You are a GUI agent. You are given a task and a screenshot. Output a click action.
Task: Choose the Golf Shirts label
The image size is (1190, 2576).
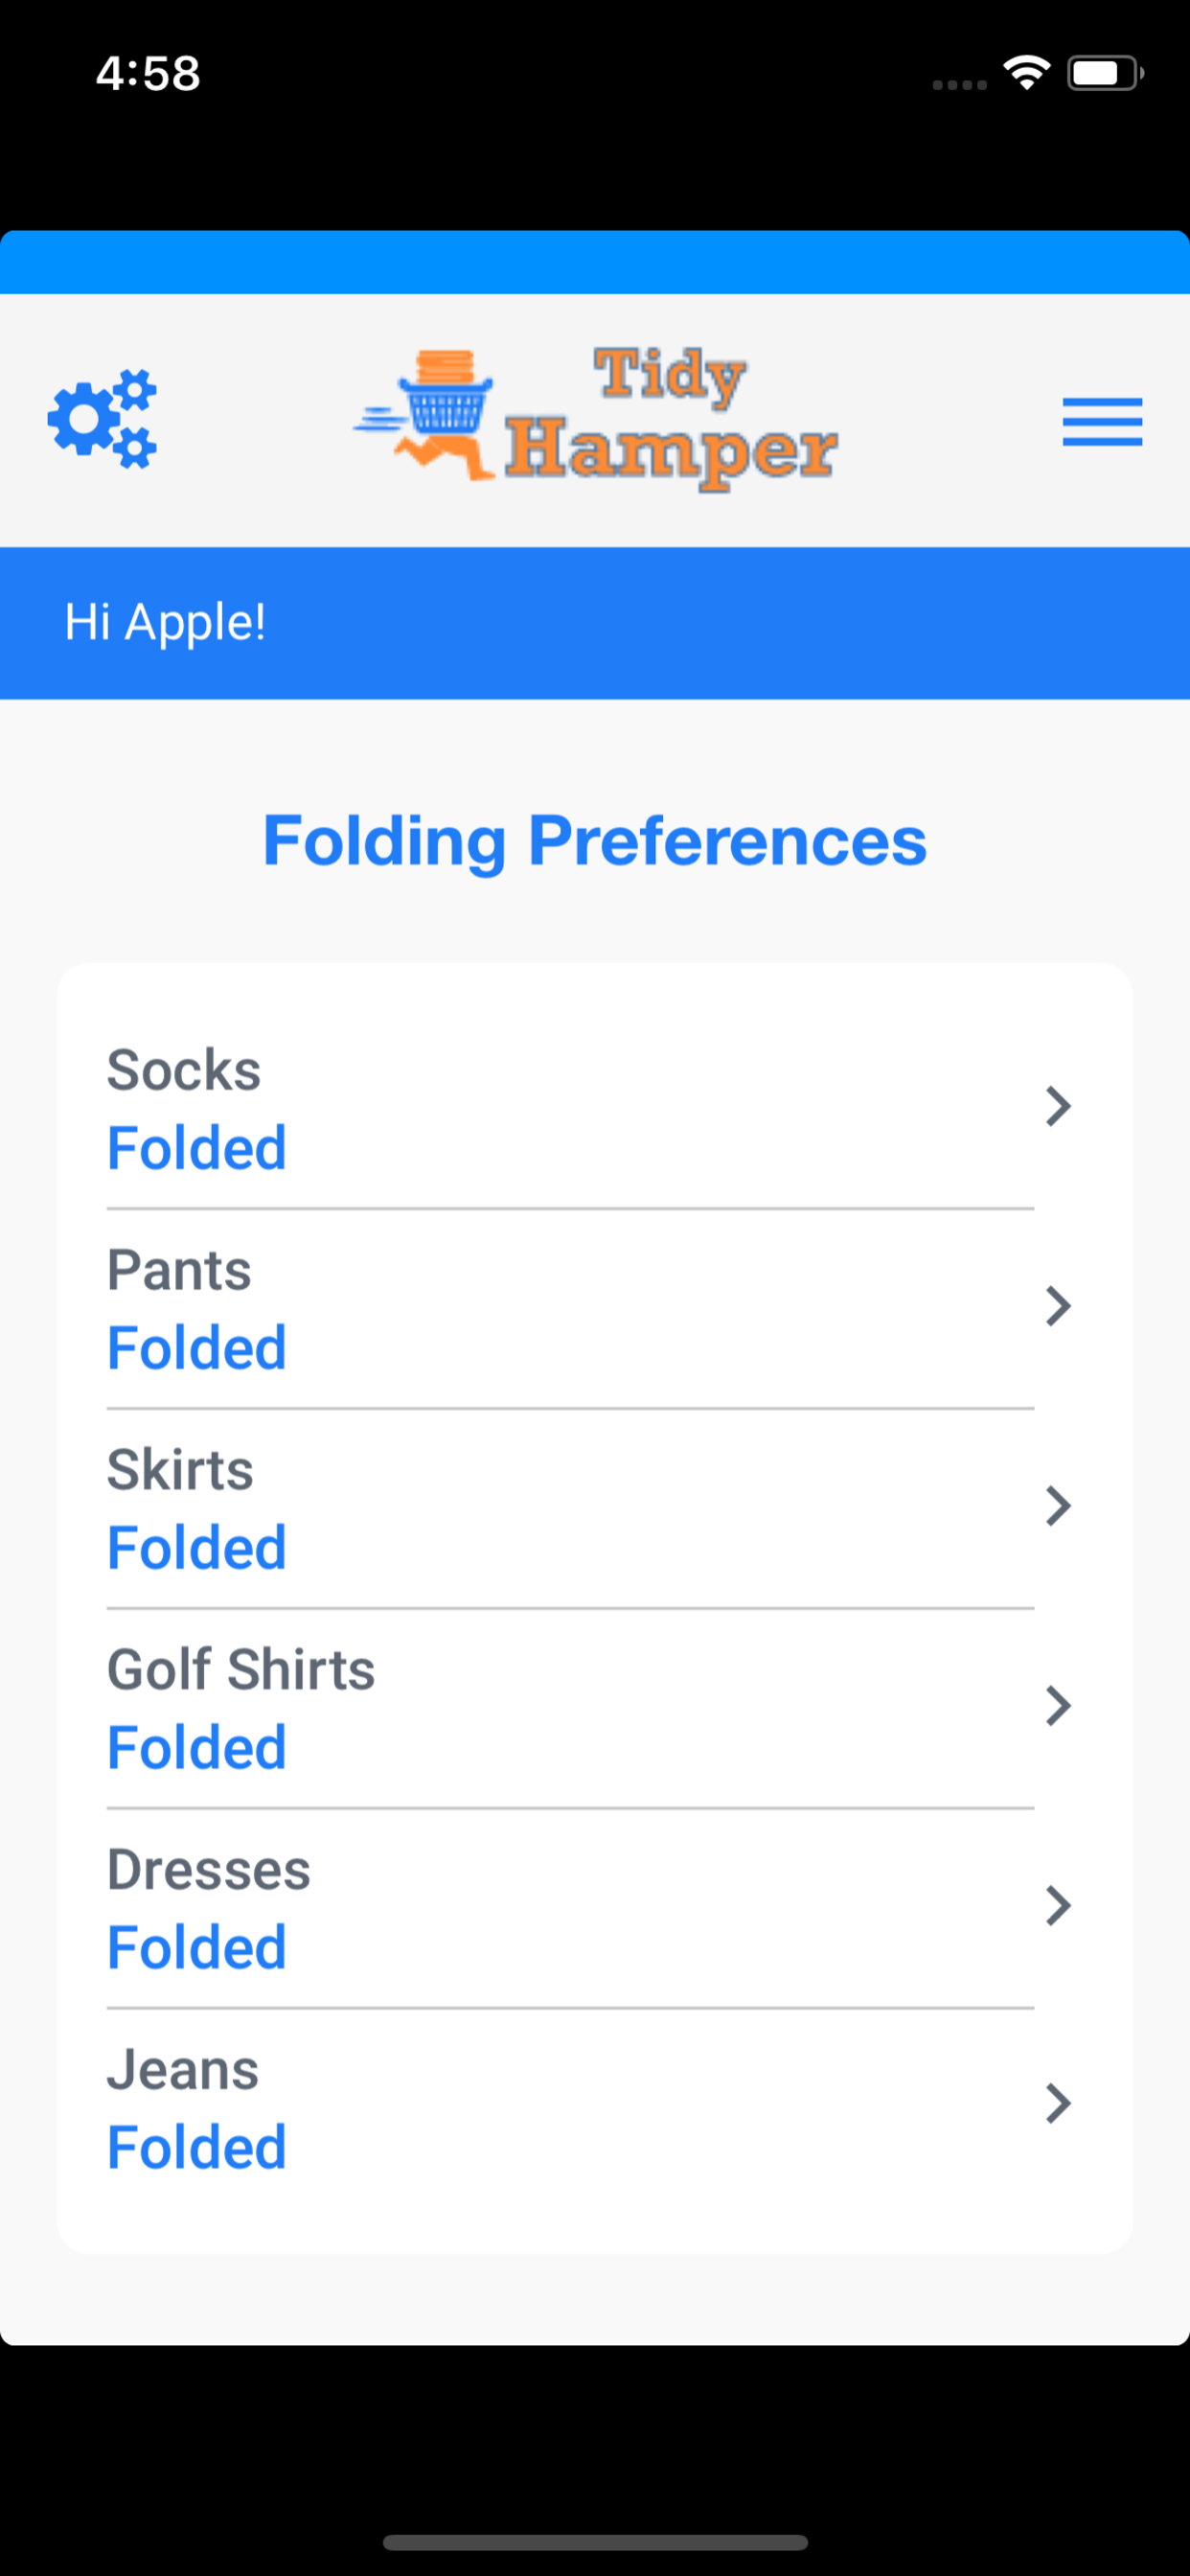click(241, 1670)
